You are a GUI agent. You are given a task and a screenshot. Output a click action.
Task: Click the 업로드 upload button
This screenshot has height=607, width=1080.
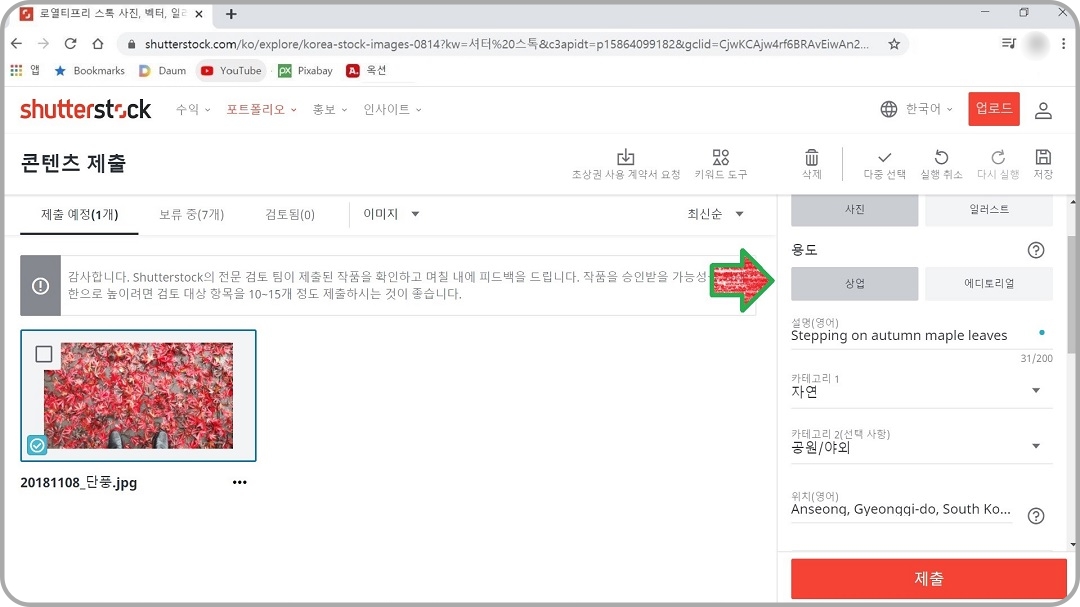click(x=993, y=109)
